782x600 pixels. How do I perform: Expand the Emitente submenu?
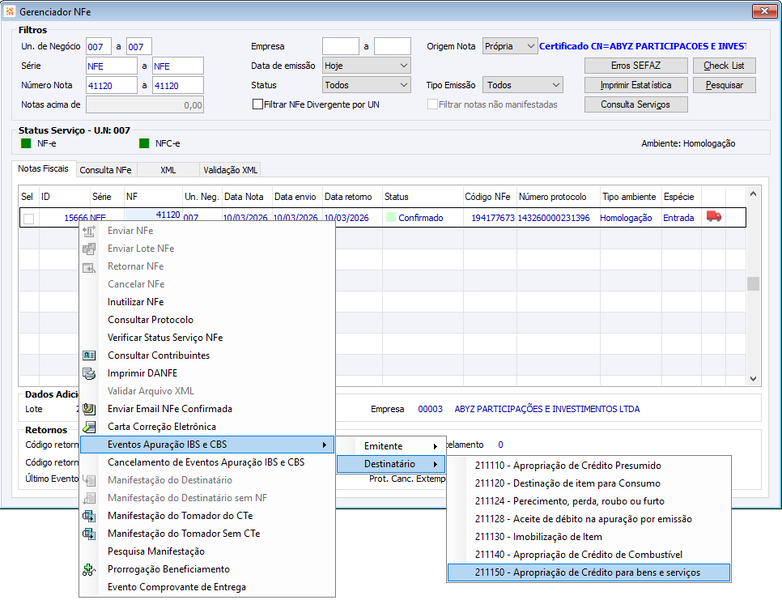[390, 446]
